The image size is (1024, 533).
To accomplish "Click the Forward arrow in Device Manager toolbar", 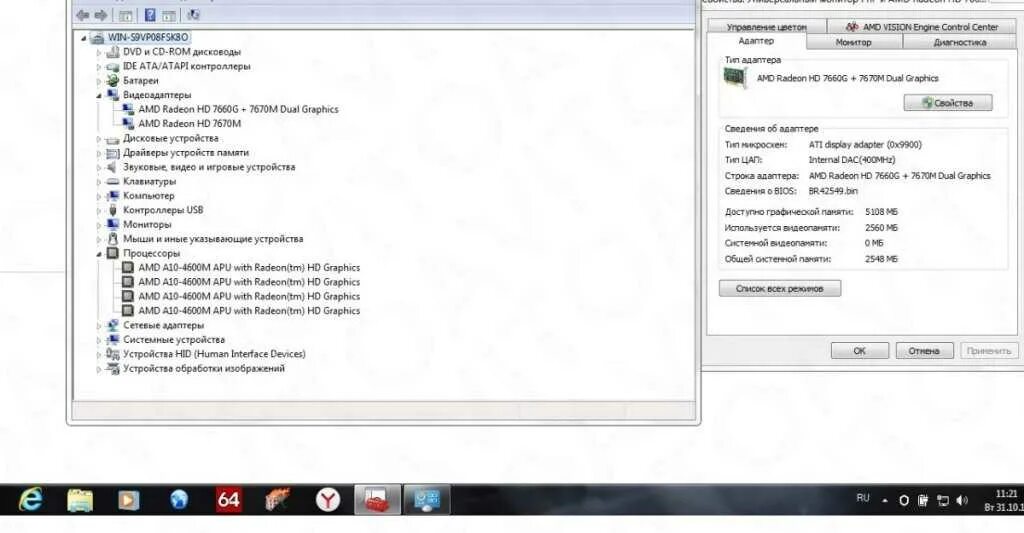I will click(x=101, y=14).
